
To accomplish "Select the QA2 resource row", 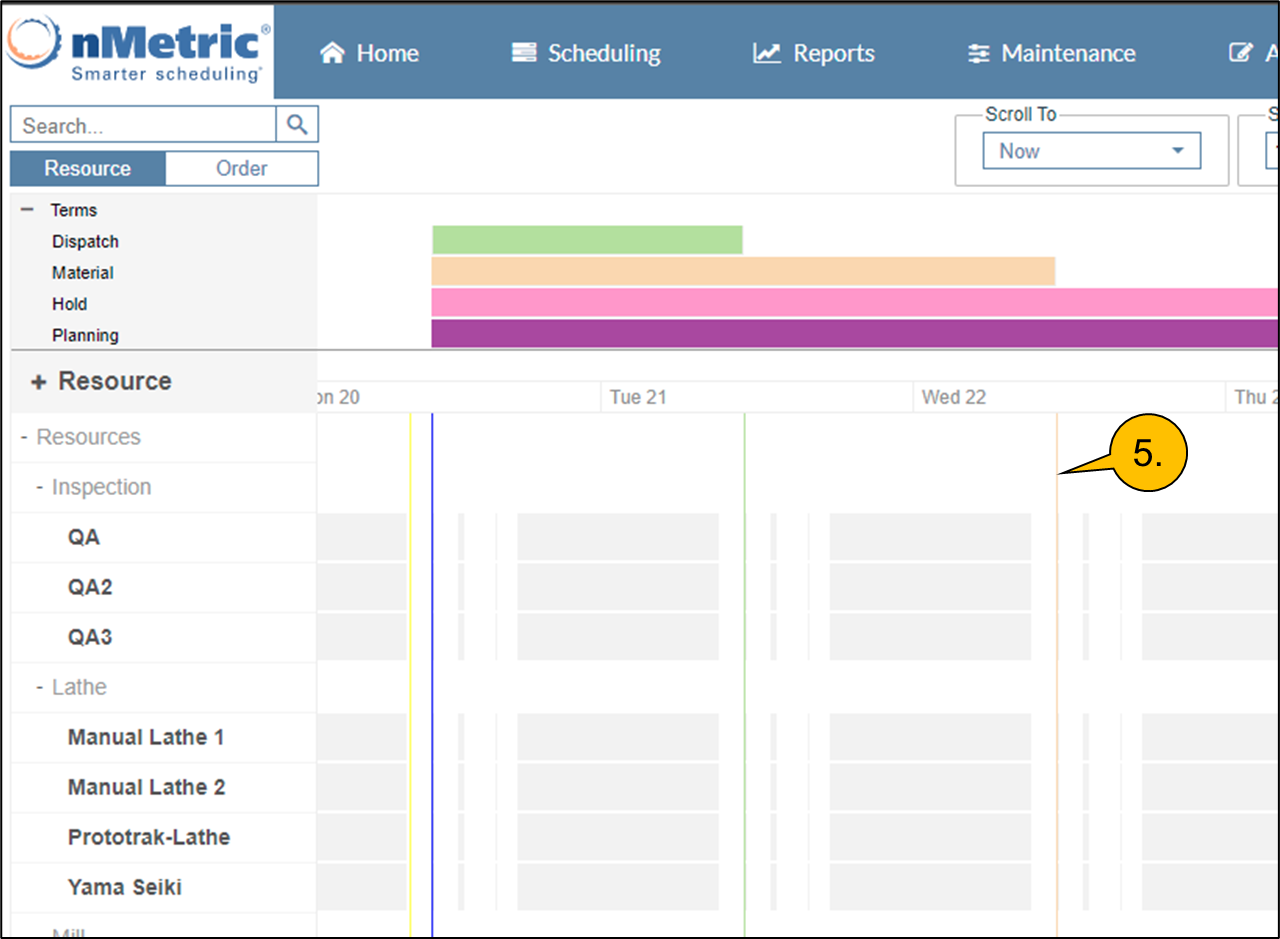I will click(164, 587).
